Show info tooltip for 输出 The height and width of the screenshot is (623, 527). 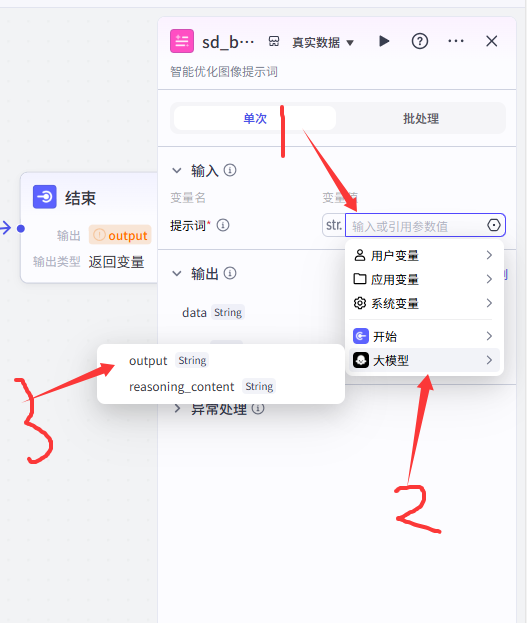(230, 273)
